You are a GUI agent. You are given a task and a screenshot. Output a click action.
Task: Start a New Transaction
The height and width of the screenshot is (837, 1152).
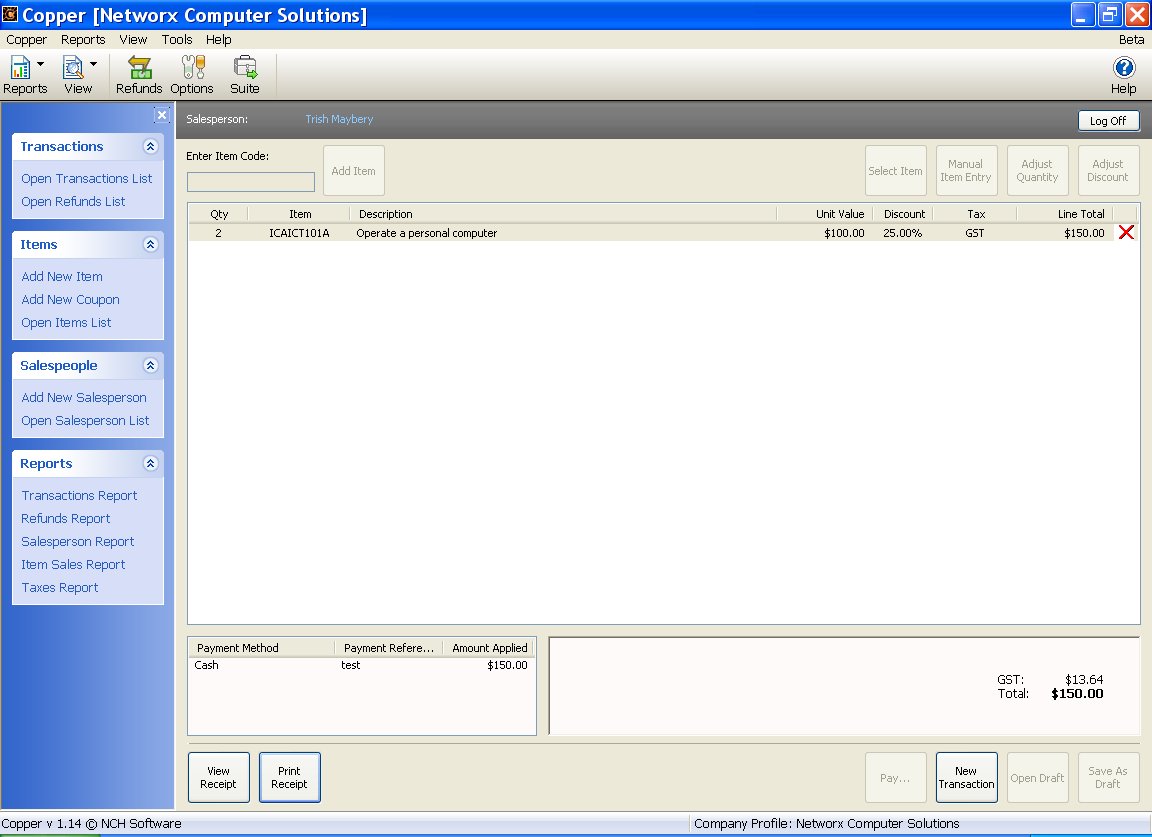click(x=966, y=777)
